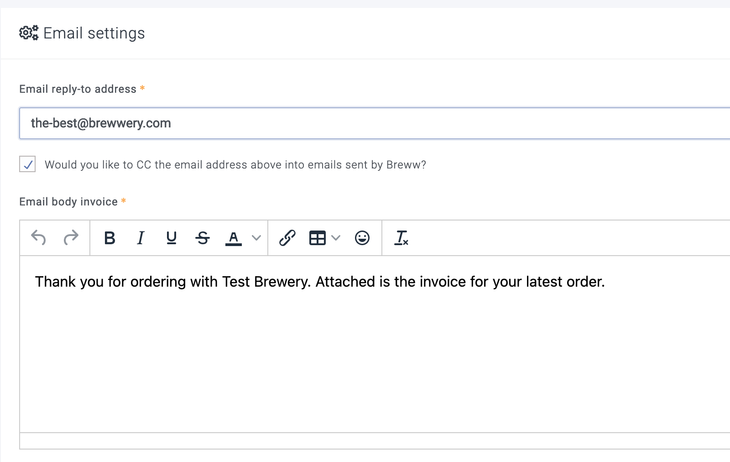
Task: Clear text formatting with the Tx icon
Action: tap(401, 238)
